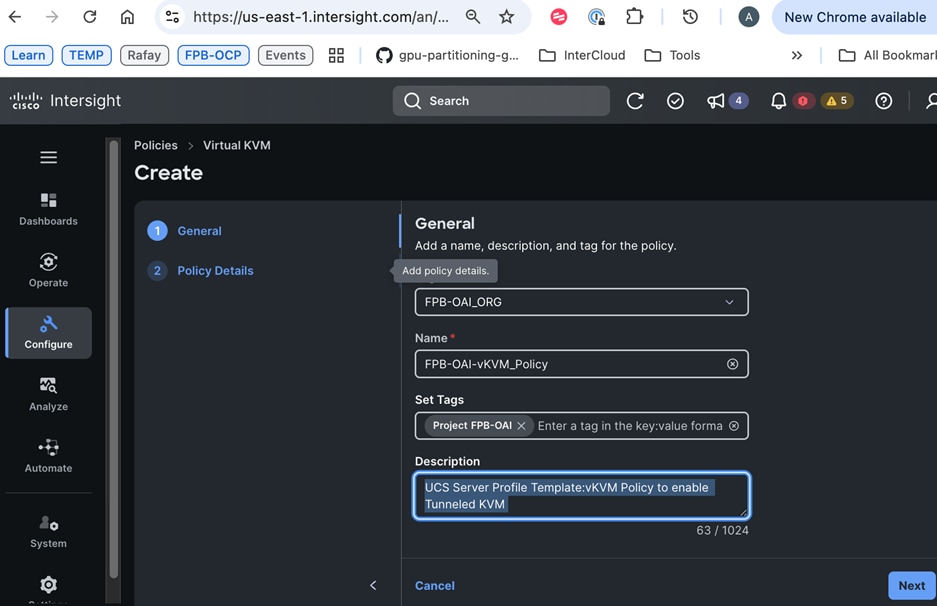Click New Chrome available update button
The width and height of the screenshot is (937, 606).
(855, 17)
